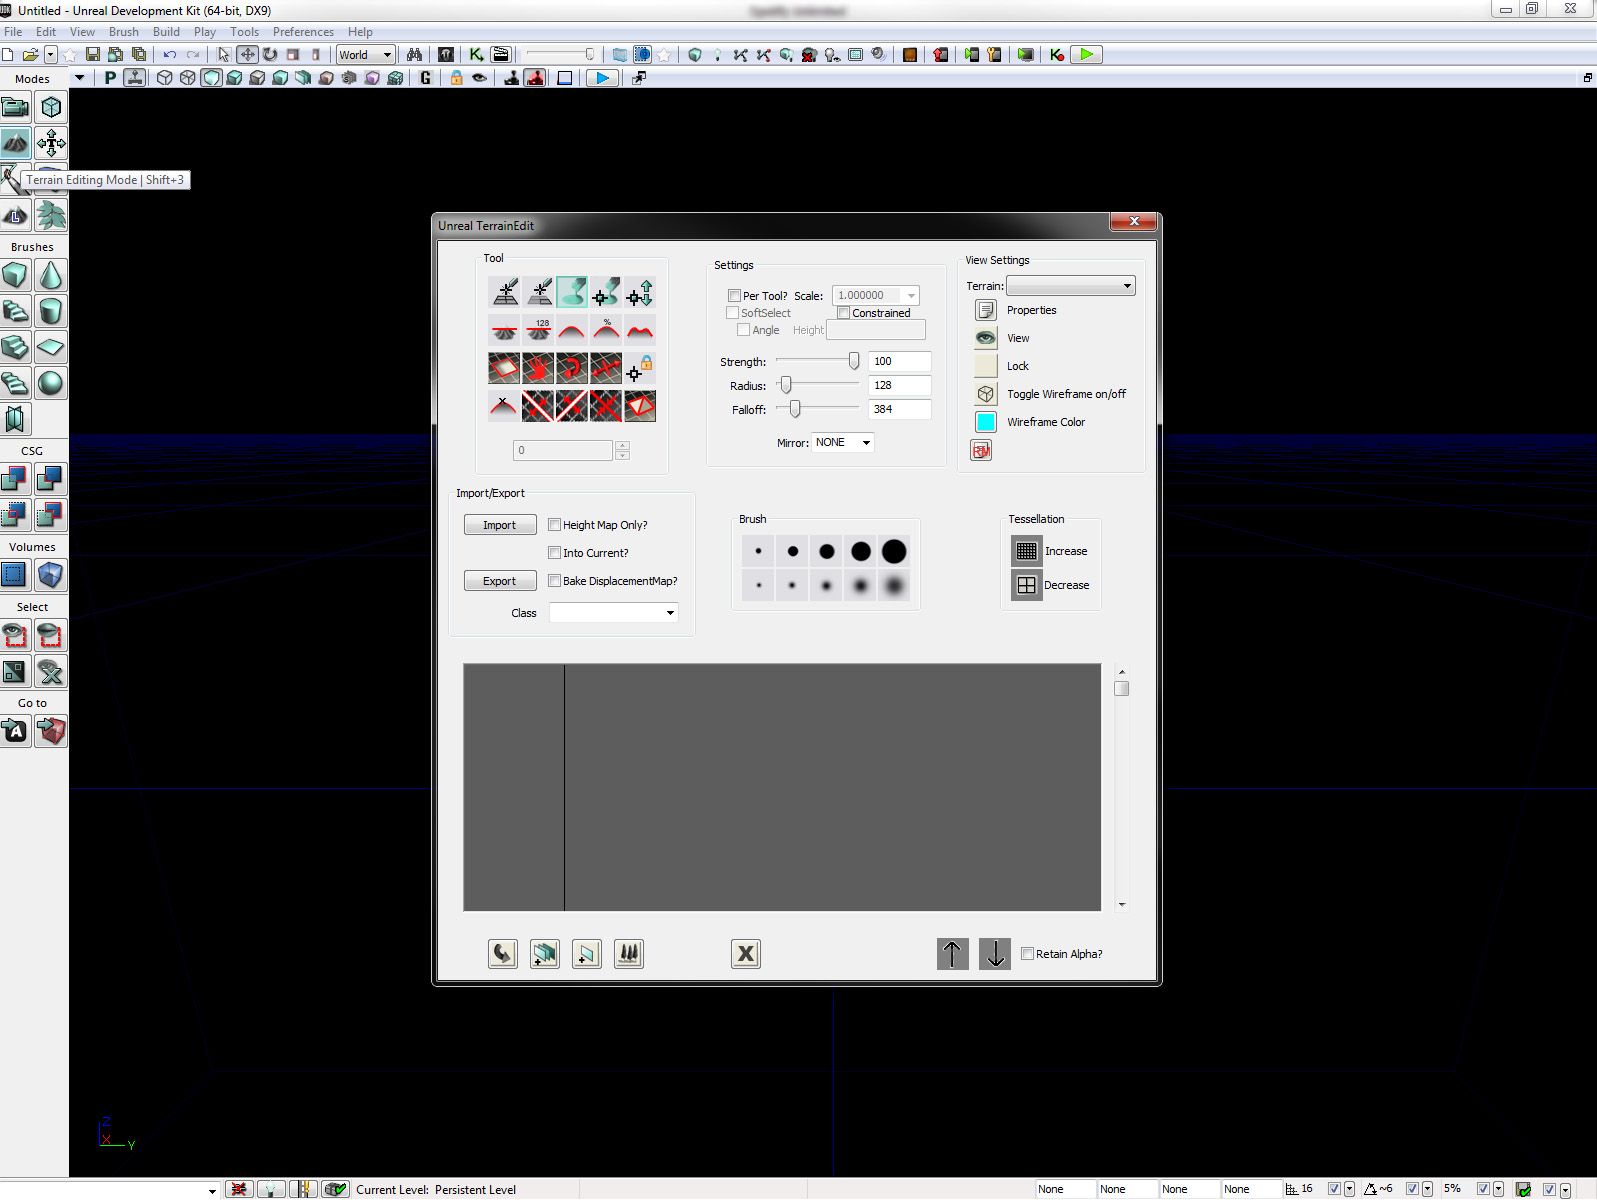
Task: Click the Falloff value field showing 384
Action: (900, 409)
